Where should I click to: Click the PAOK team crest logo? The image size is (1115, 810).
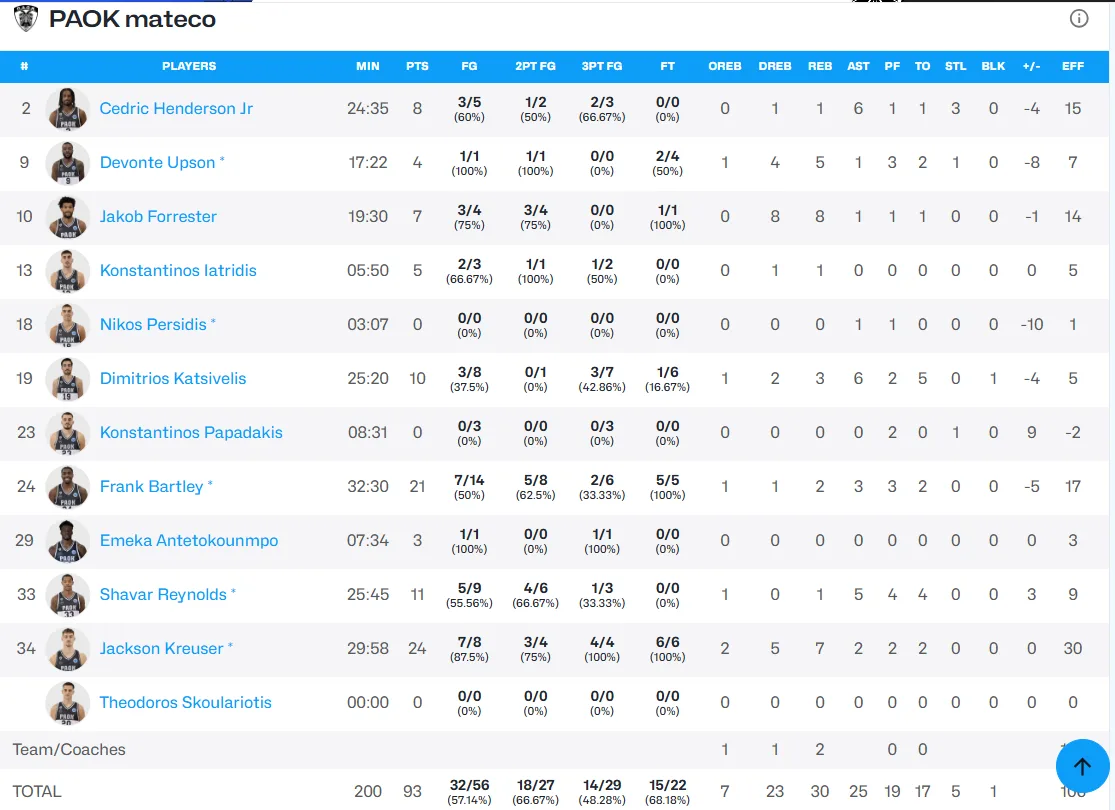(x=26, y=18)
